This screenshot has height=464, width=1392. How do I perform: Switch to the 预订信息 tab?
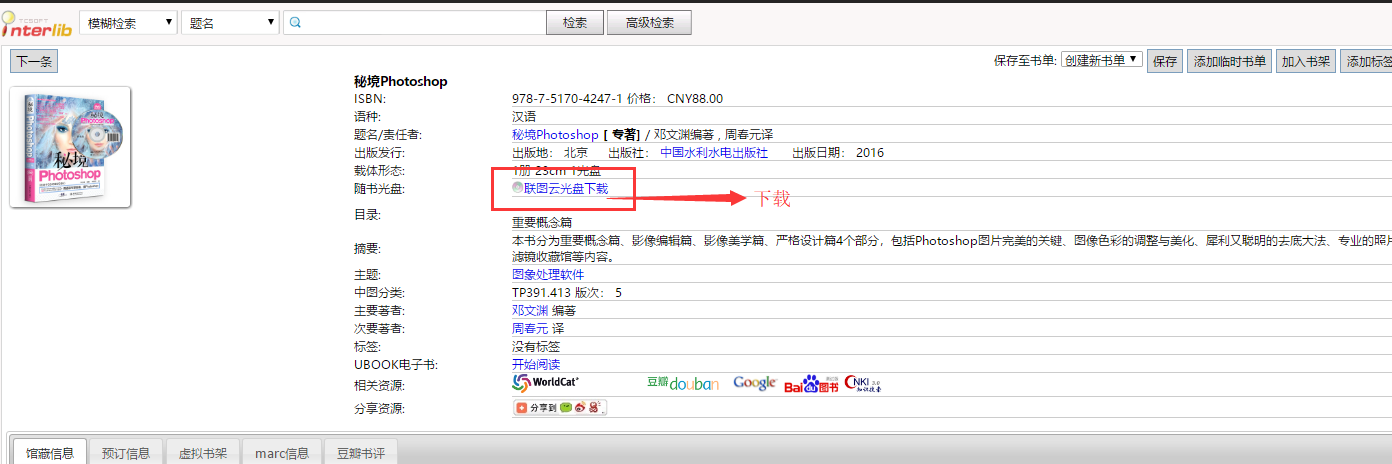point(126,453)
